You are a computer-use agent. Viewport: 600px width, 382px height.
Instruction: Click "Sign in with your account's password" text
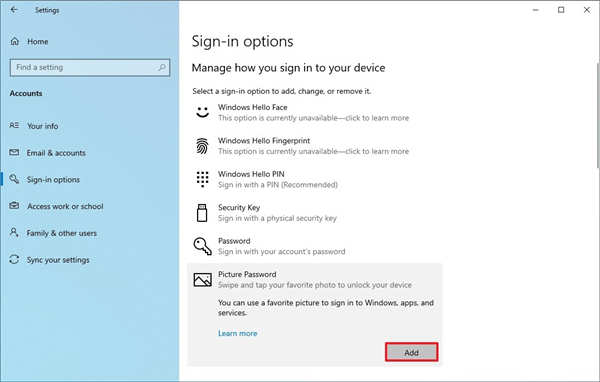pyautogui.click(x=282, y=251)
